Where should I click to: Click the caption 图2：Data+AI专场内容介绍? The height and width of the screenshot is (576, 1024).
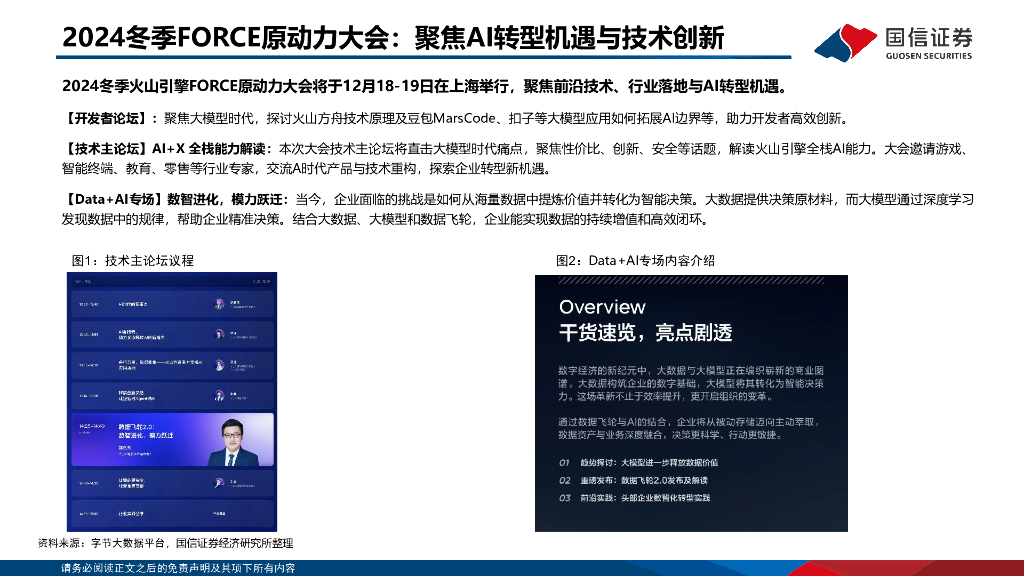[635, 261]
